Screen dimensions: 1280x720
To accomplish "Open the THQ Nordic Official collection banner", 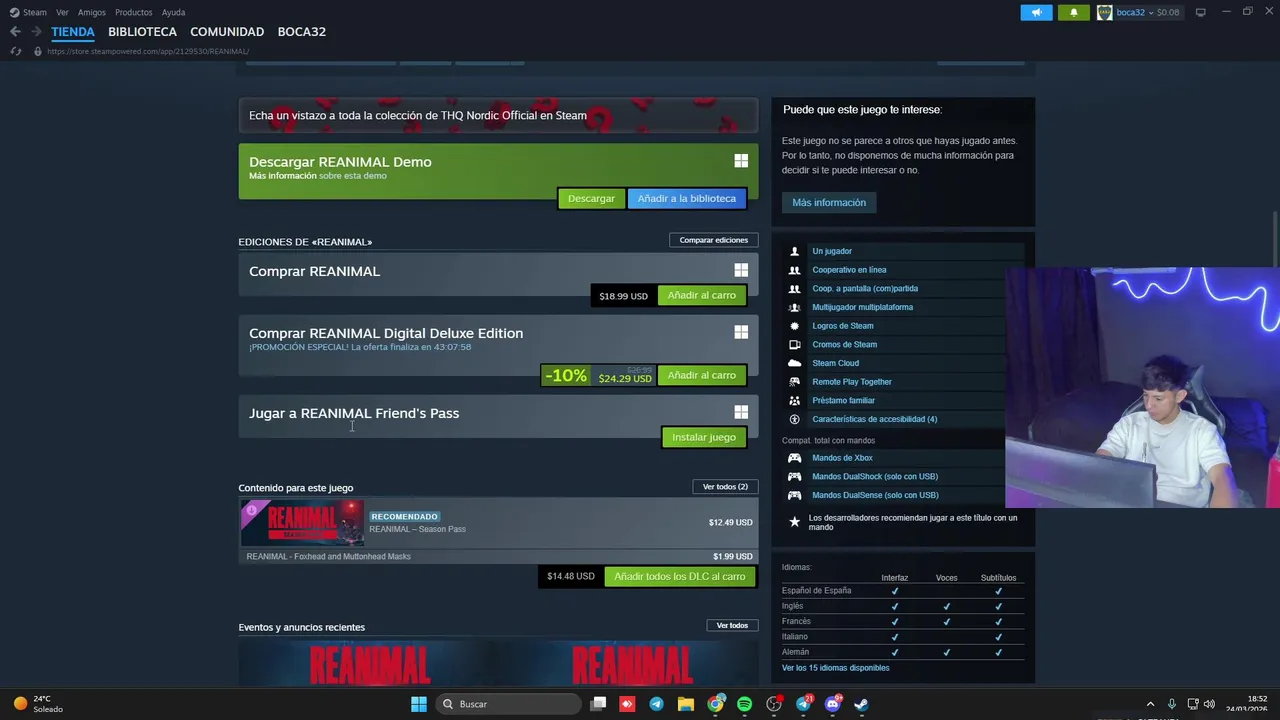I will [x=498, y=115].
